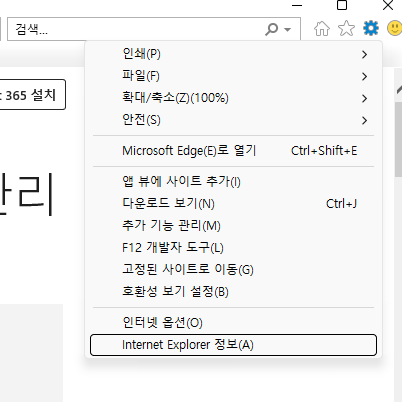Maximize the browser window
This screenshot has width=402, height=402.
342,5
